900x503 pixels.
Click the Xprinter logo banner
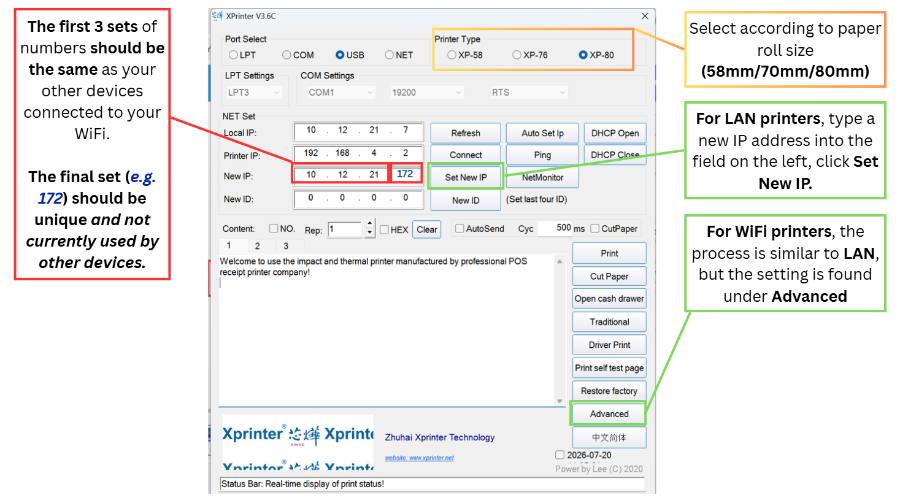pos(298,443)
